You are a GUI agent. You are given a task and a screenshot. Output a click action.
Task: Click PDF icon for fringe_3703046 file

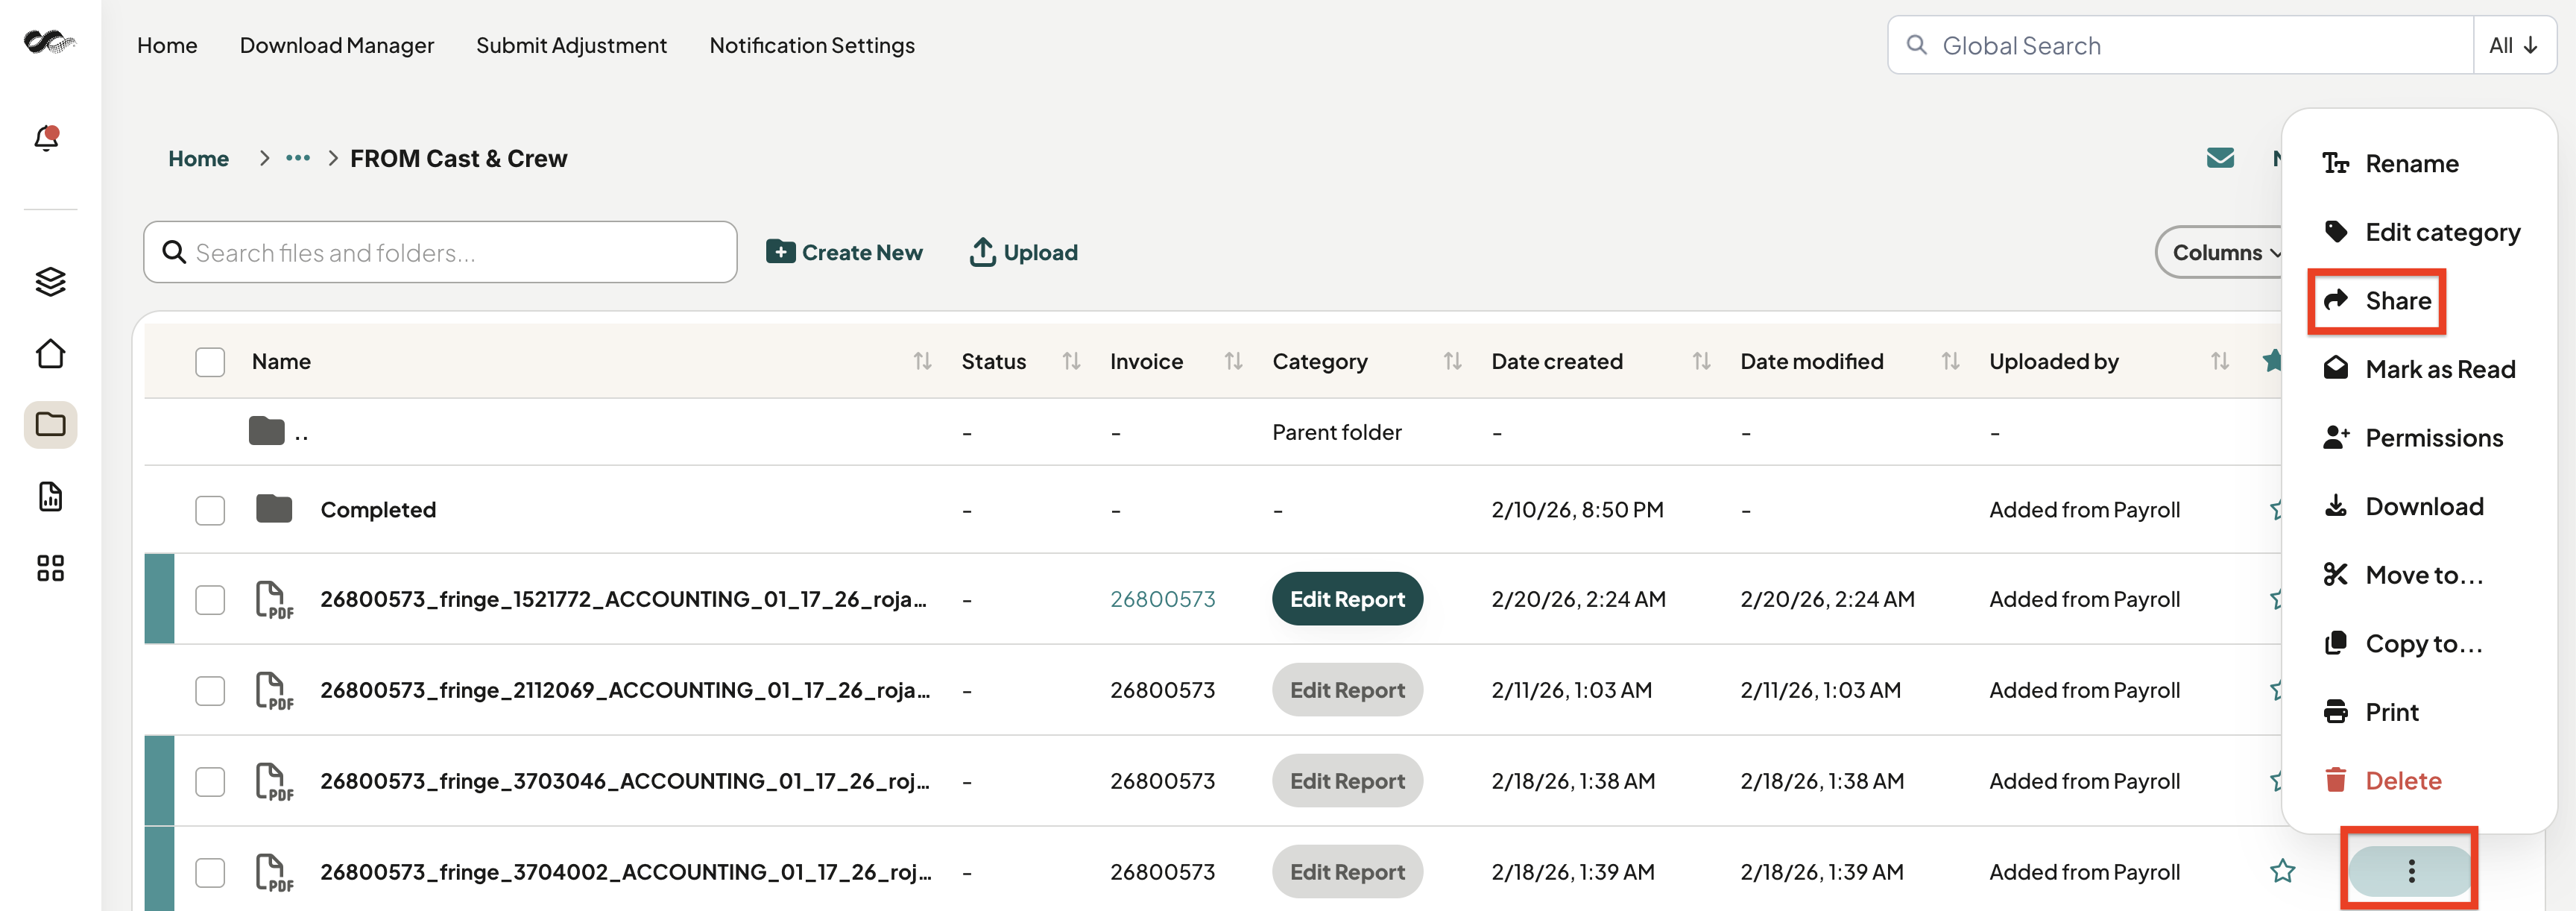(274, 781)
